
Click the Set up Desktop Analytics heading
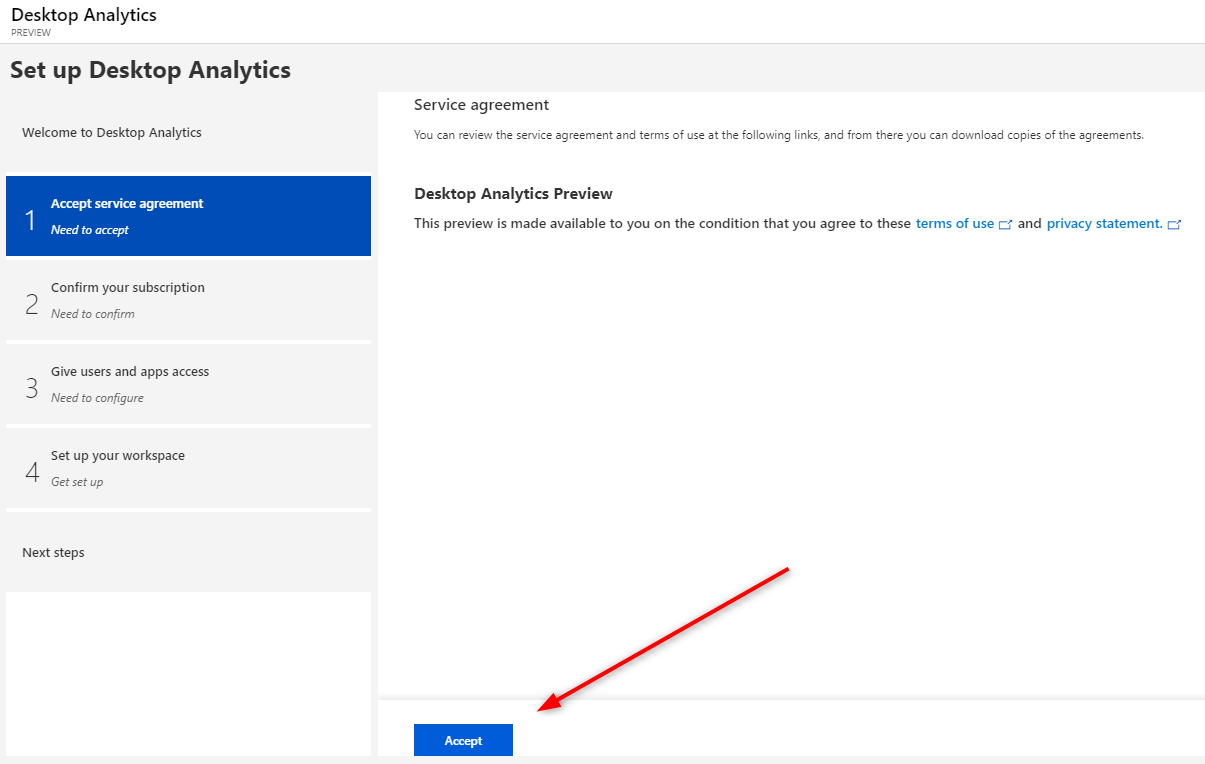150,70
